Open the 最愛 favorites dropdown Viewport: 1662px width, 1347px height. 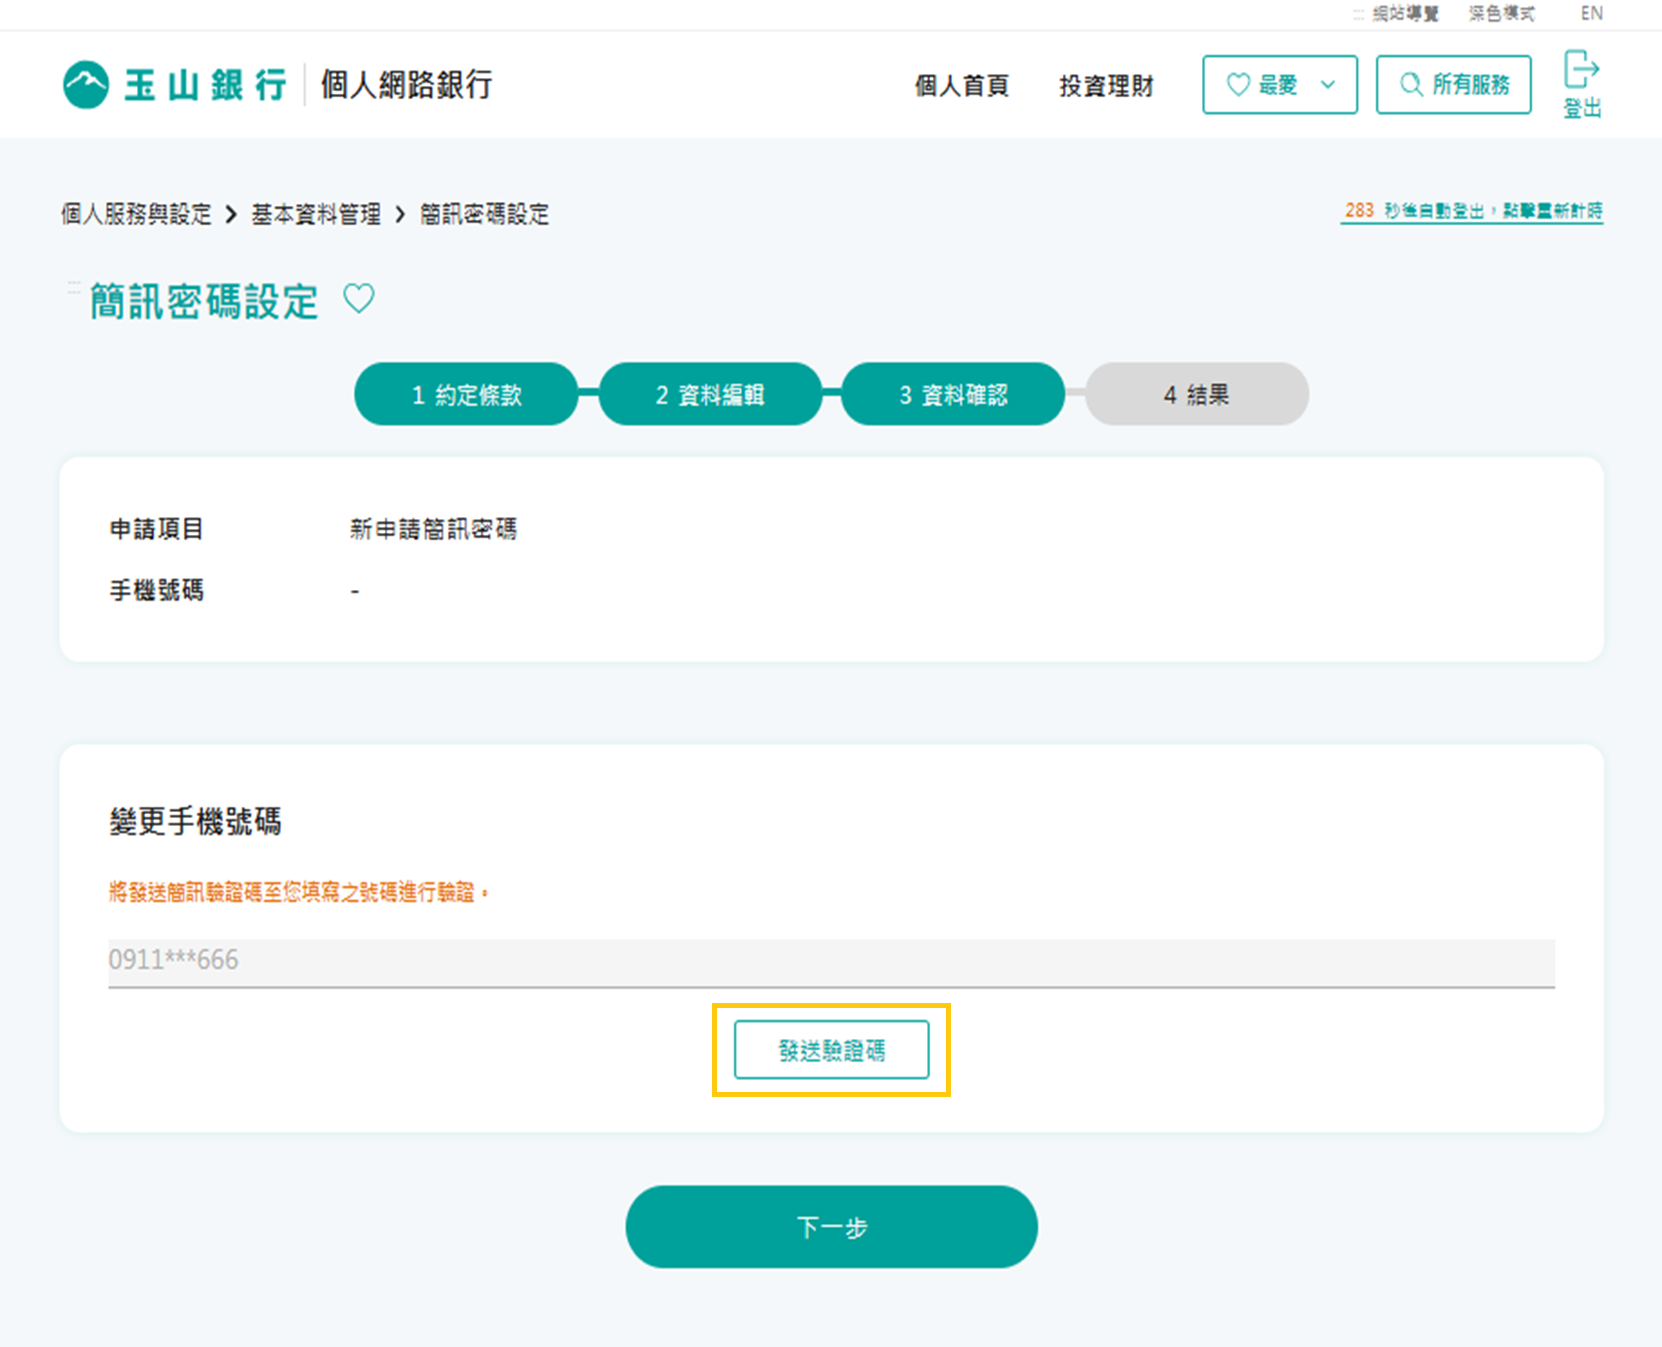click(1280, 85)
